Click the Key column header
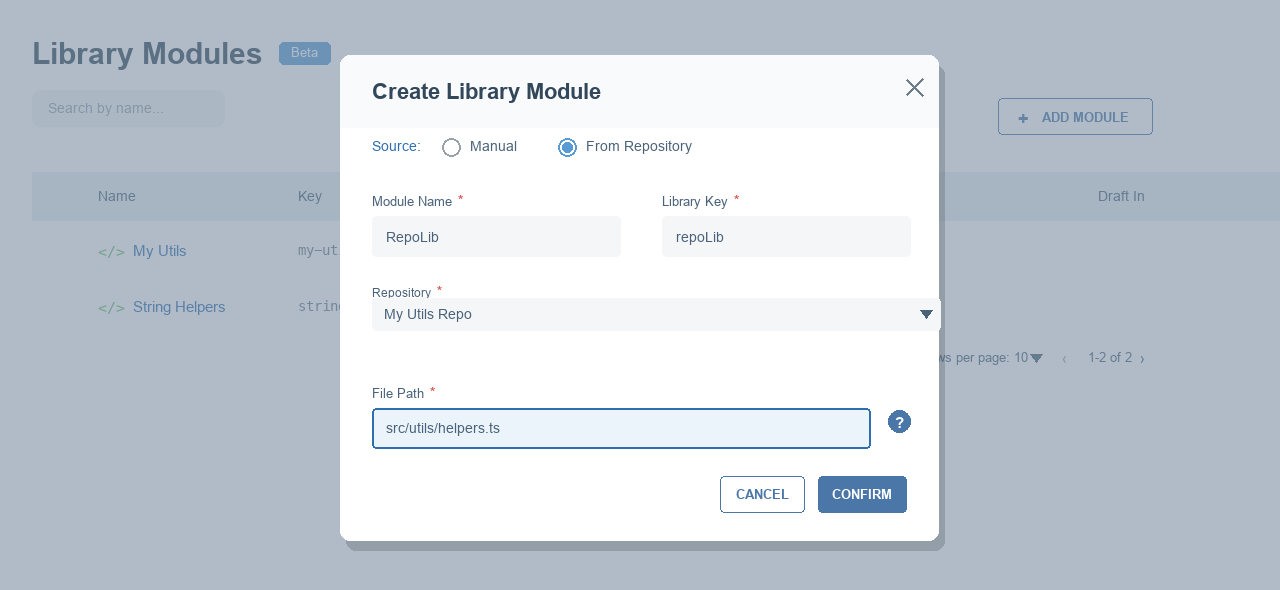 [x=310, y=196]
